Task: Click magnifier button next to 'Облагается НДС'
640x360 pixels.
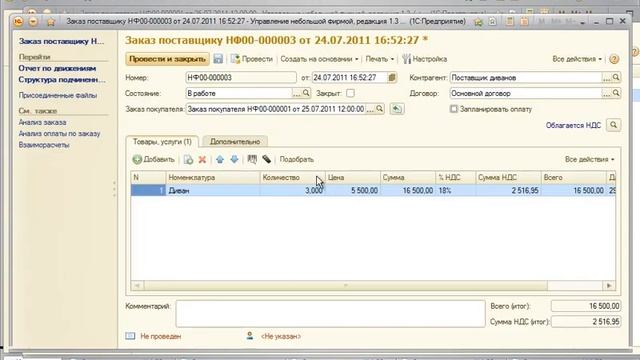Action: (x=613, y=125)
